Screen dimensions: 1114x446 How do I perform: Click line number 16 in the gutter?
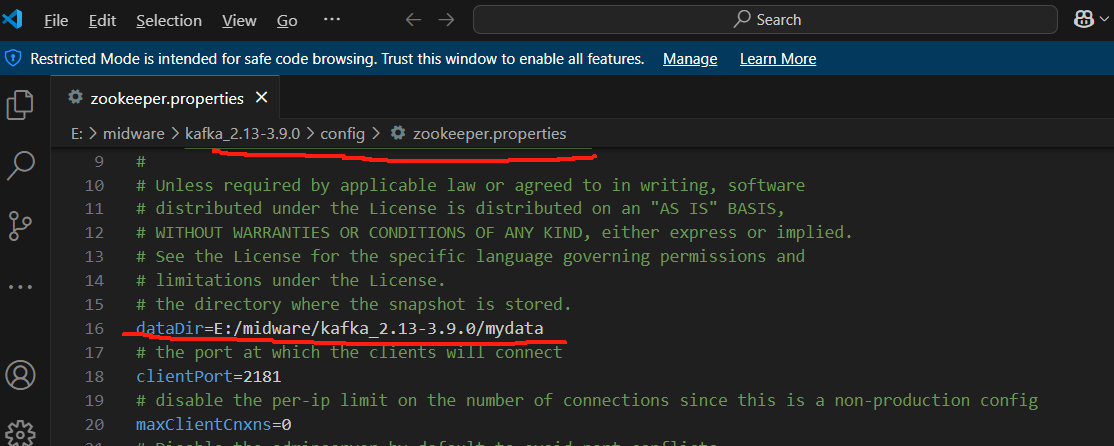(94, 328)
